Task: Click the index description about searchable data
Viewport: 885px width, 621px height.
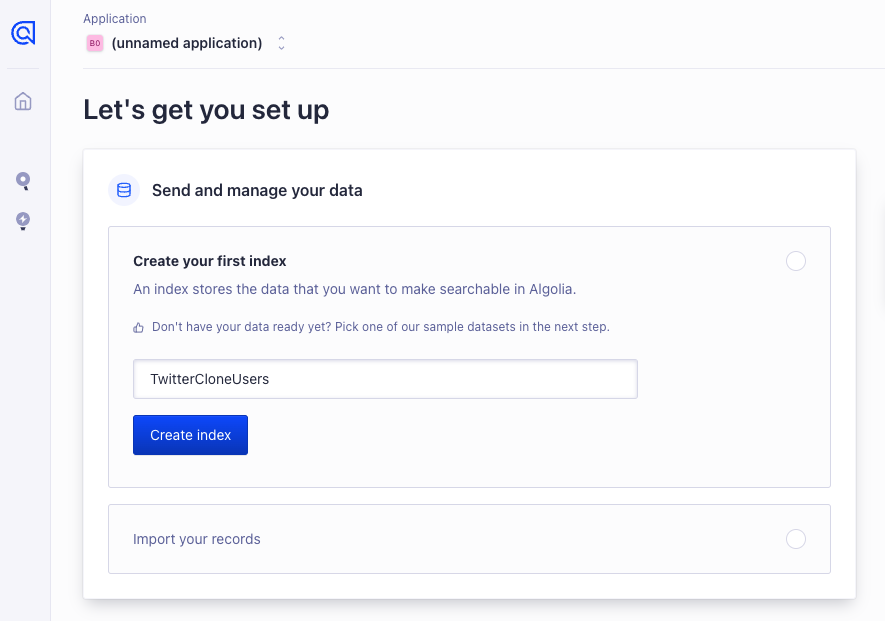Action: 355,289
